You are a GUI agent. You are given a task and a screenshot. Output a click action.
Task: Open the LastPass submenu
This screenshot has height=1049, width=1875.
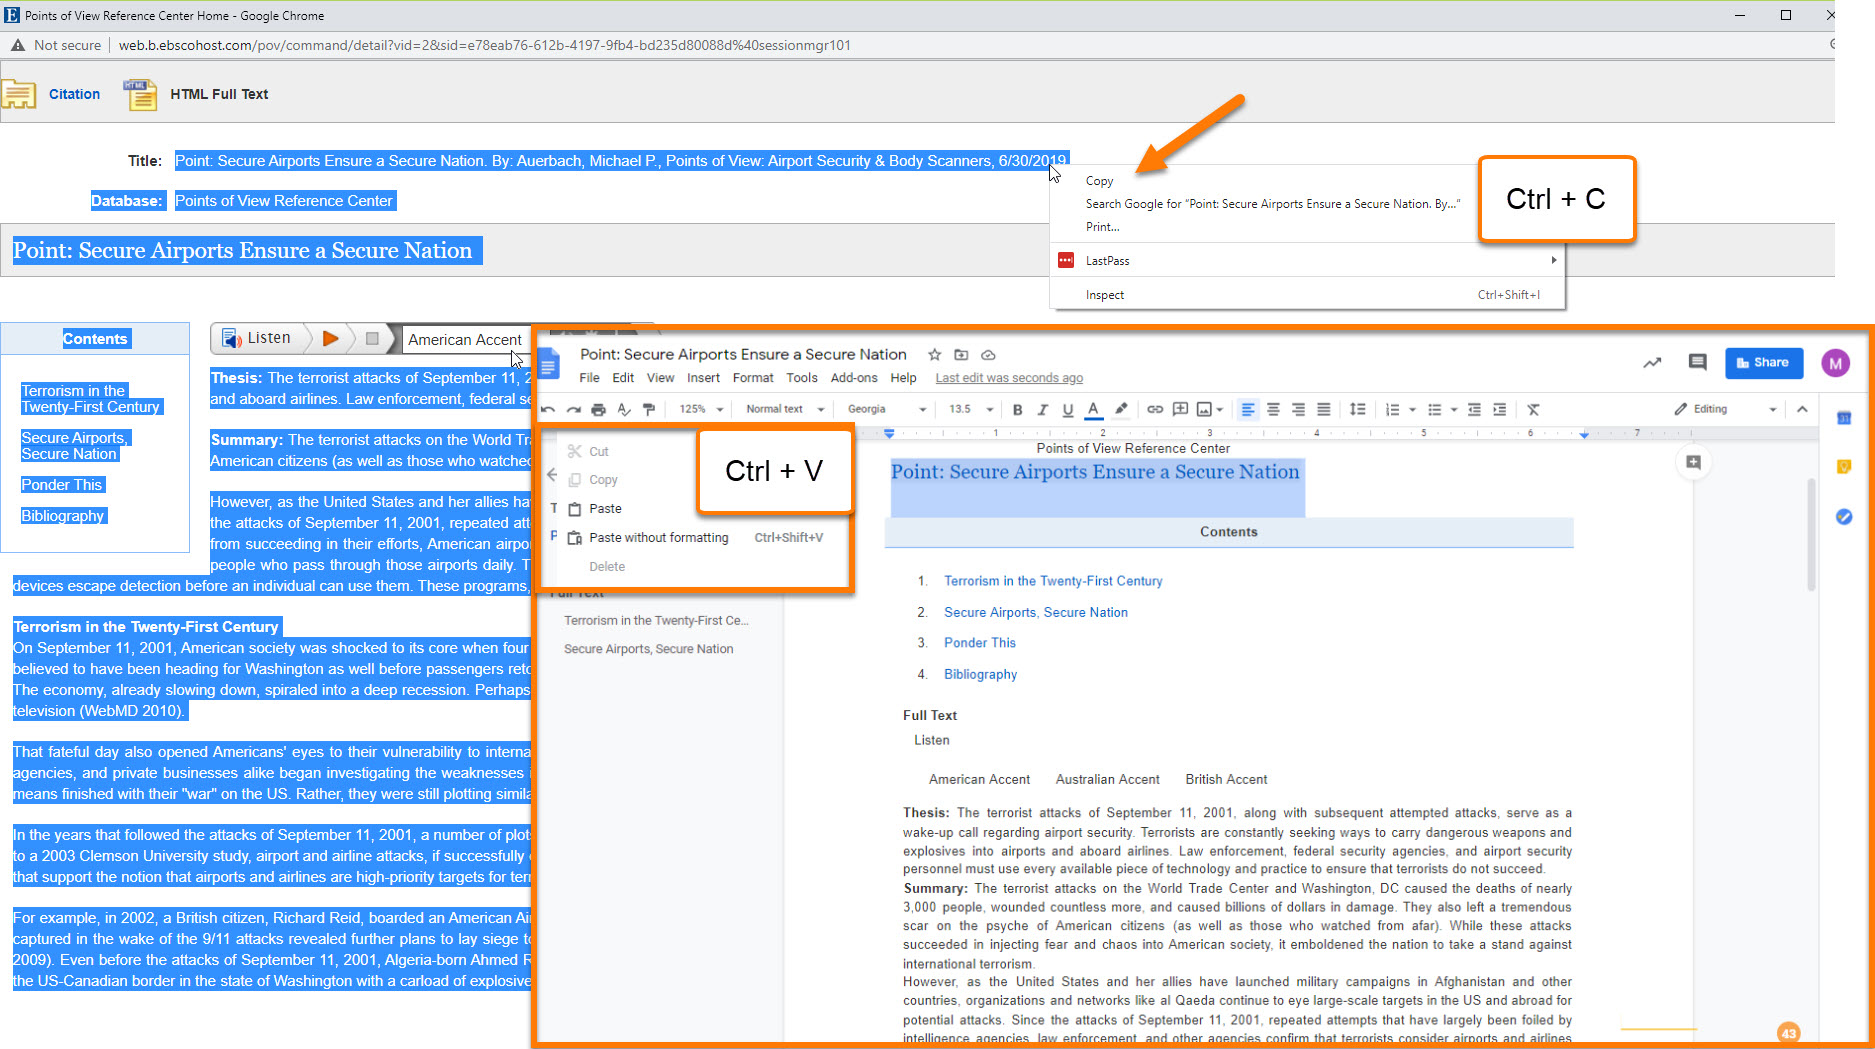[1307, 261]
